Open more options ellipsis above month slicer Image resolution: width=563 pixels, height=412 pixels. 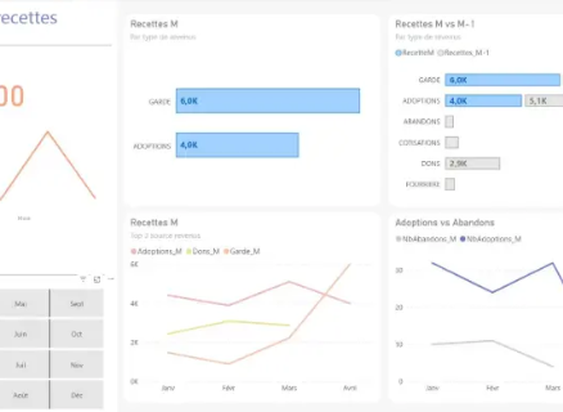111,279
